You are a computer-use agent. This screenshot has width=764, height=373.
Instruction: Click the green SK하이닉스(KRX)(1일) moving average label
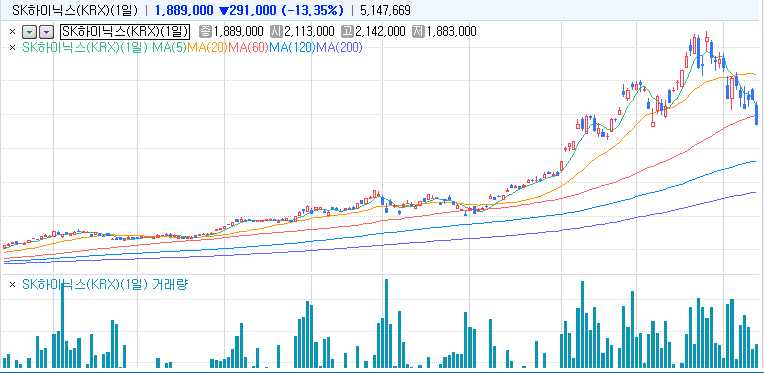pyautogui.click(x=85, y=47)
